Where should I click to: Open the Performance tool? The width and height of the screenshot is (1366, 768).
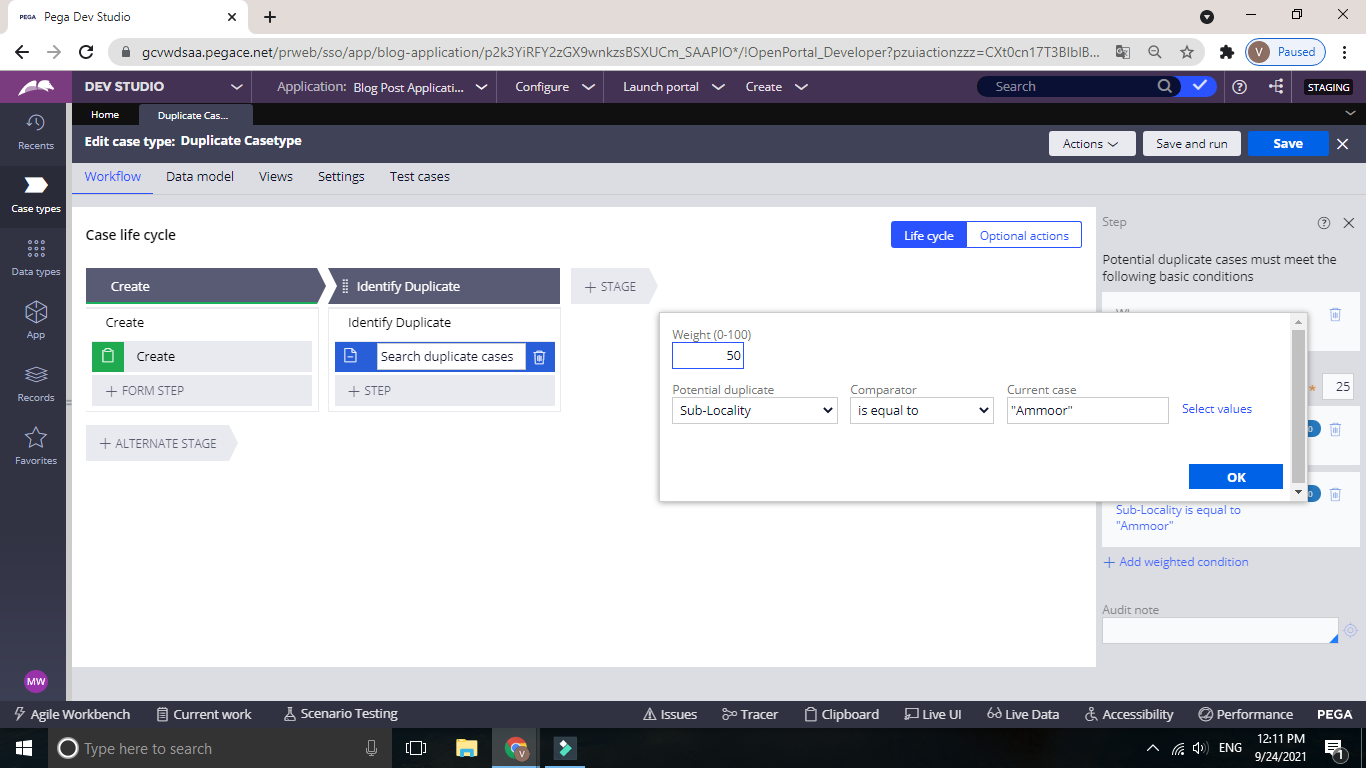tap(1245, 714)
